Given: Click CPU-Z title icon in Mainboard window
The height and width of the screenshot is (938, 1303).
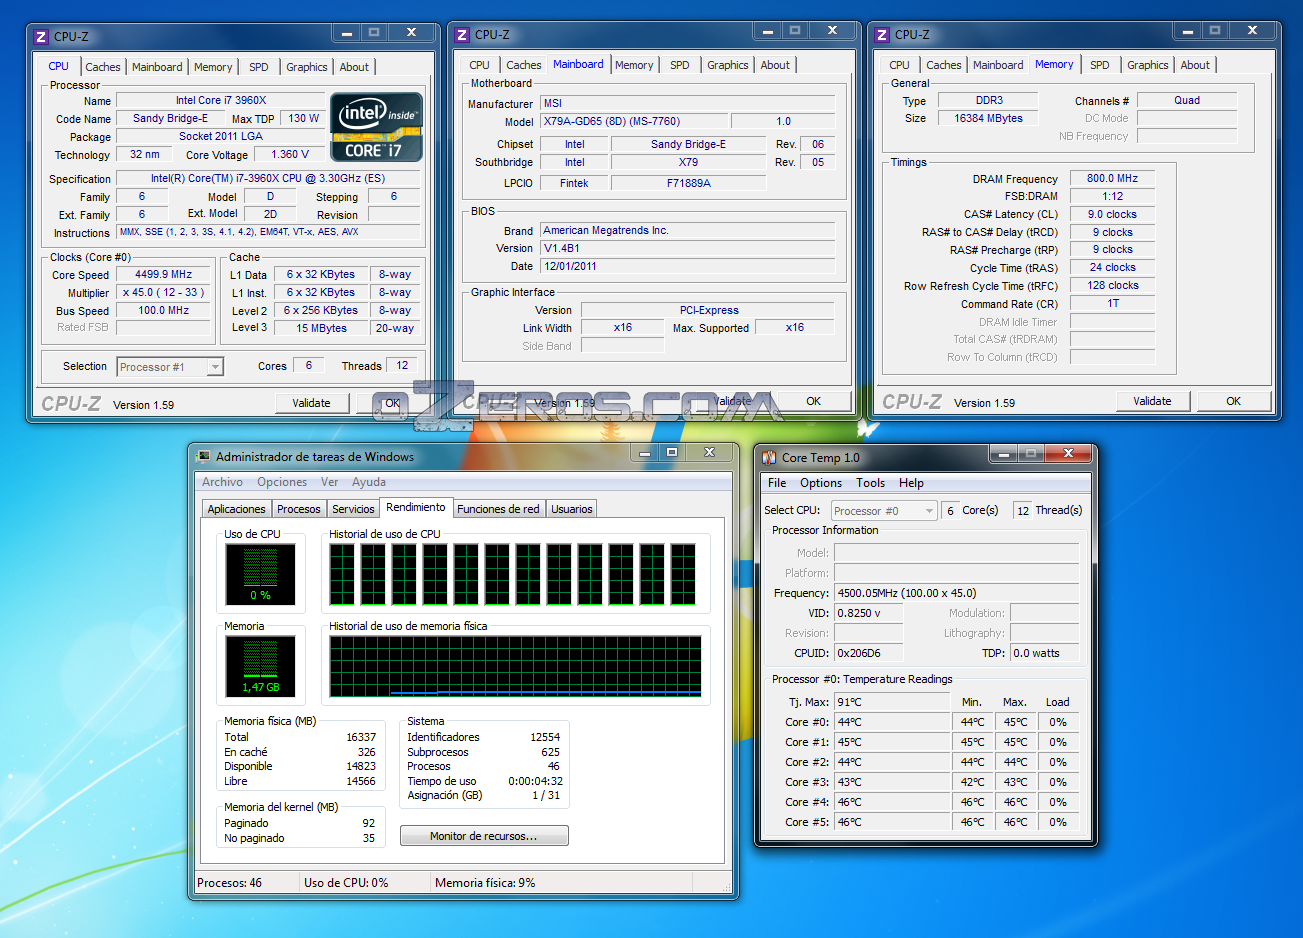Looking at the screenshot, I should (462, 35).
